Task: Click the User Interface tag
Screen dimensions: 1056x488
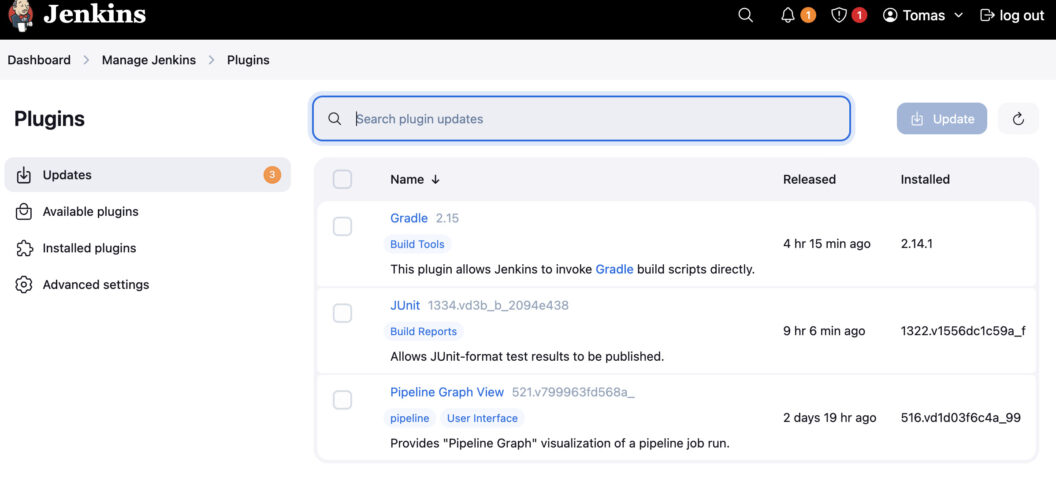Action: click(x=482, y=418)
